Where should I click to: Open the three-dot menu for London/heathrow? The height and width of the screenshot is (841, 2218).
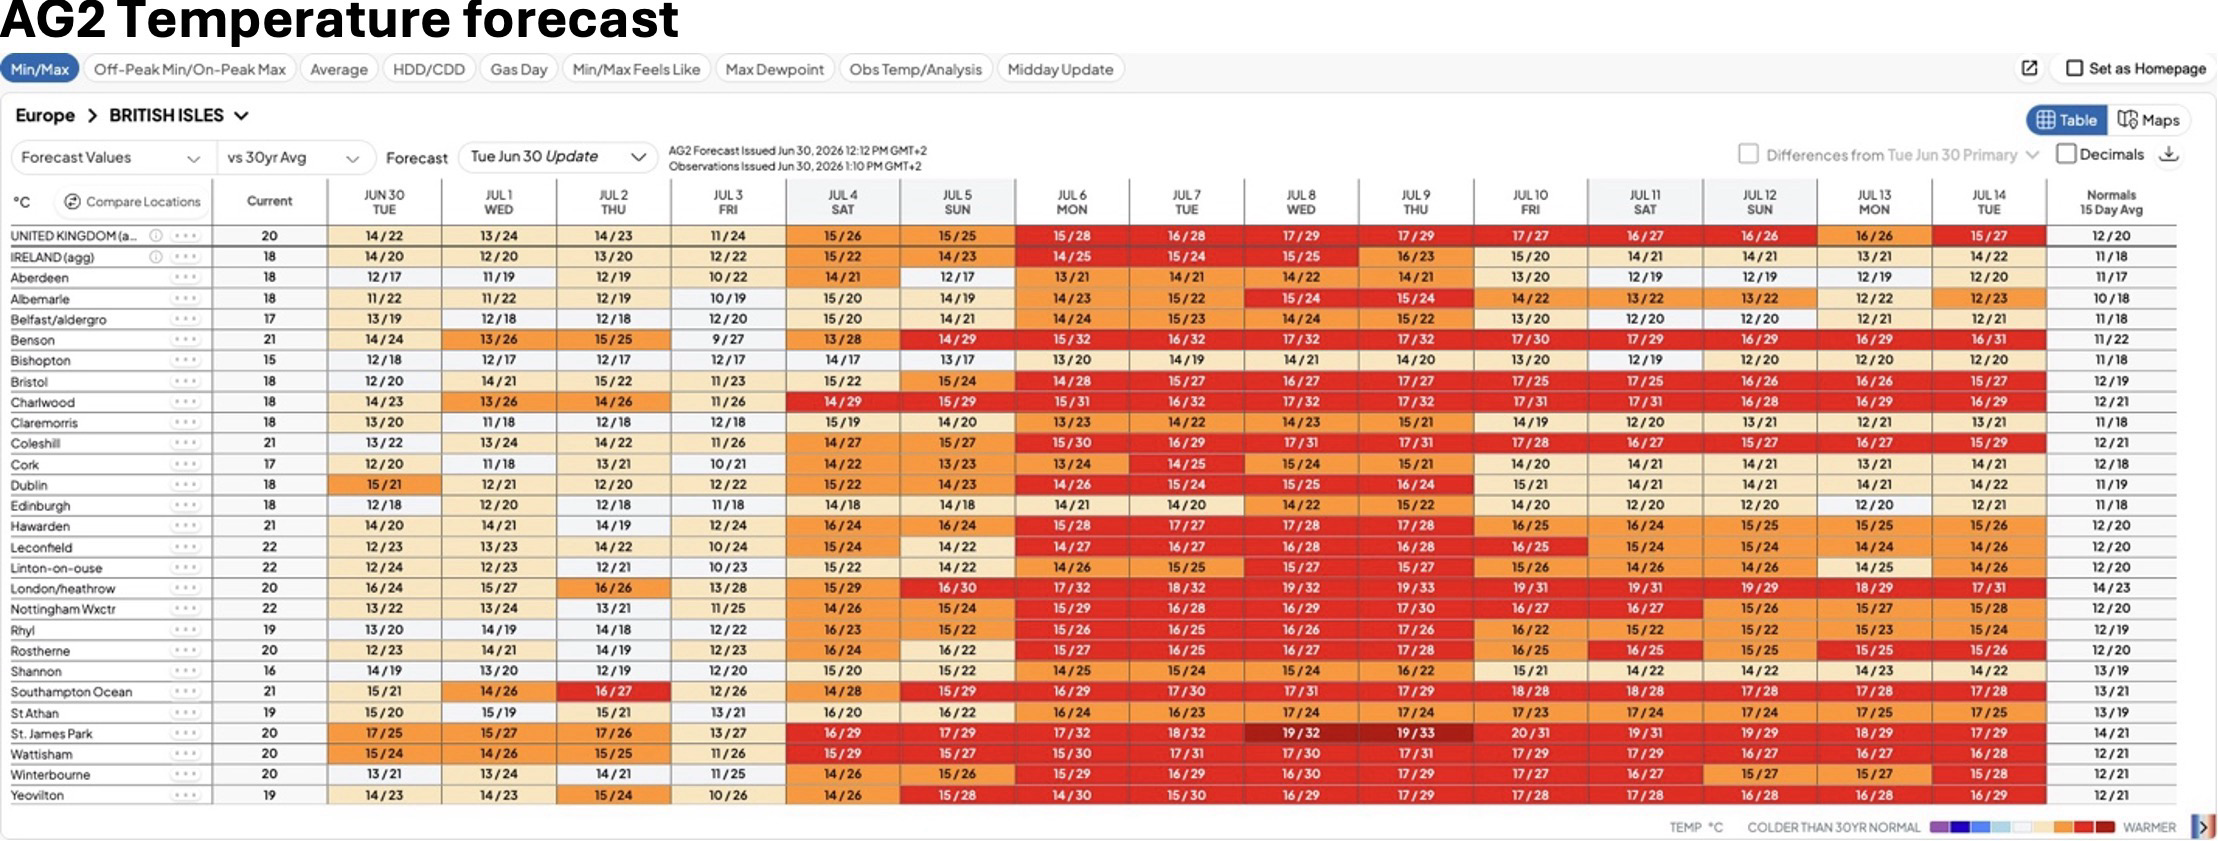pos(185,588)
